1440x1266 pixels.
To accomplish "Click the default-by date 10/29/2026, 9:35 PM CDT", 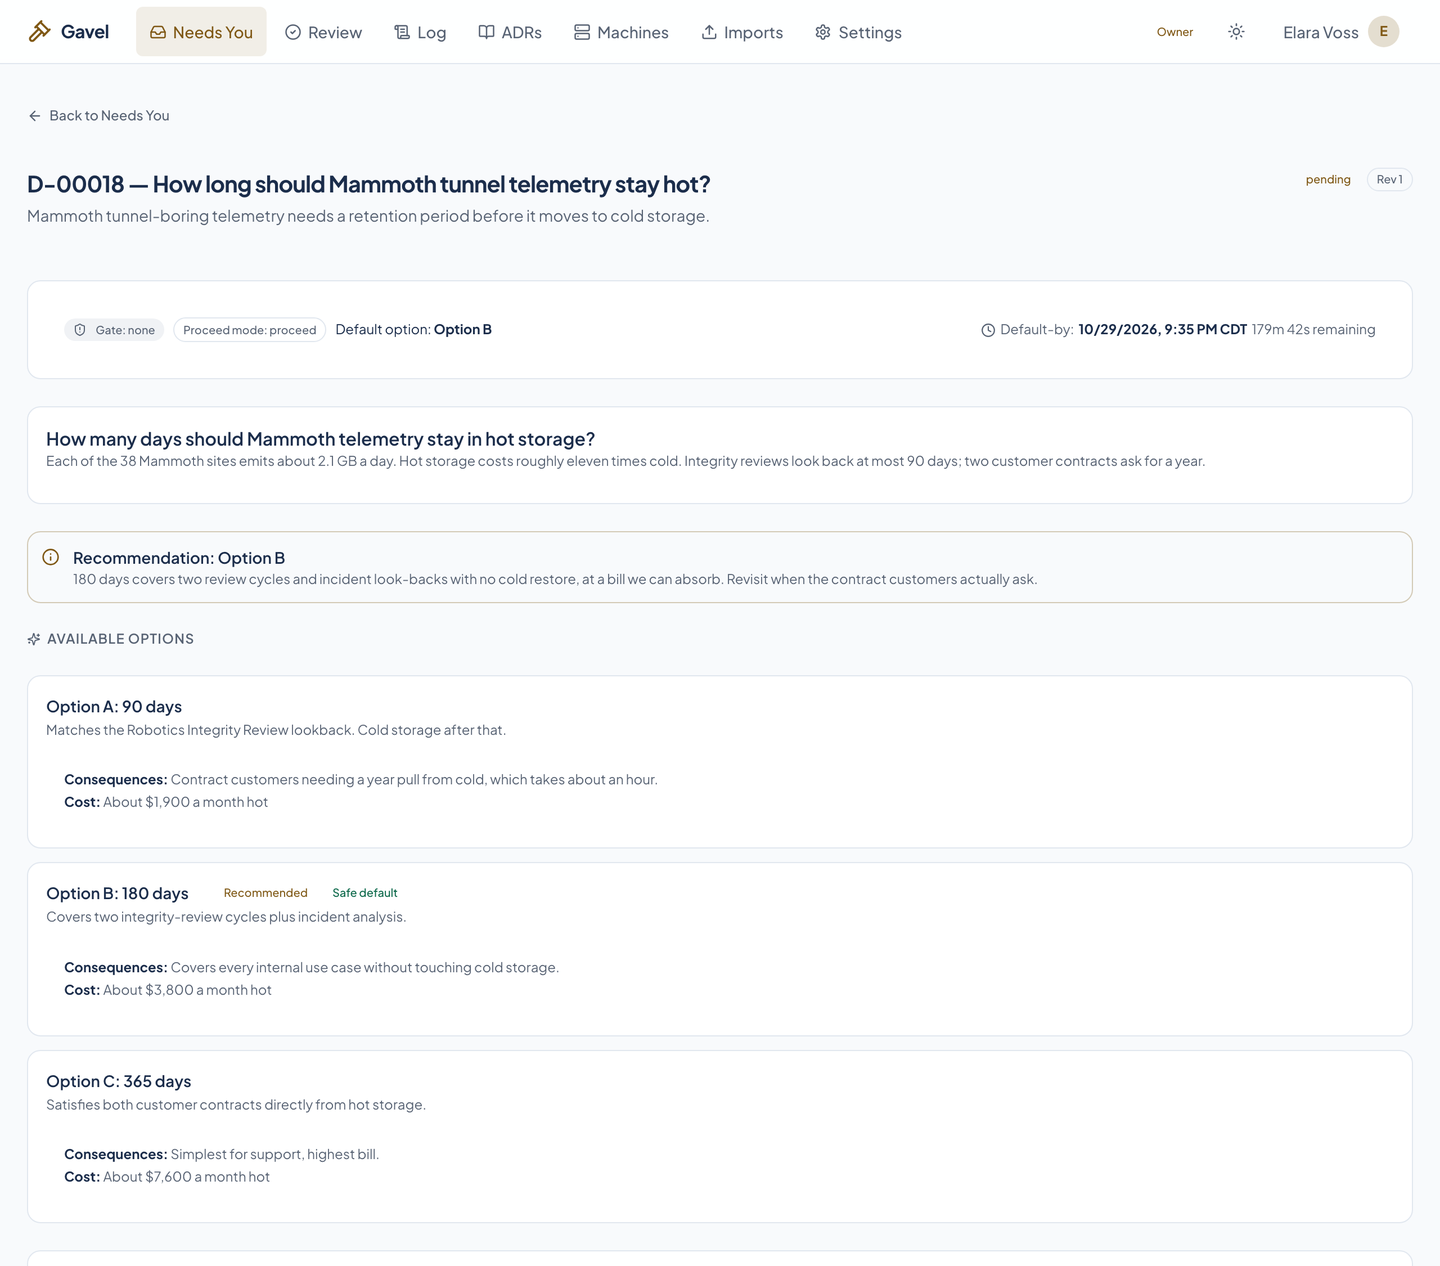I will (1162, 330).
